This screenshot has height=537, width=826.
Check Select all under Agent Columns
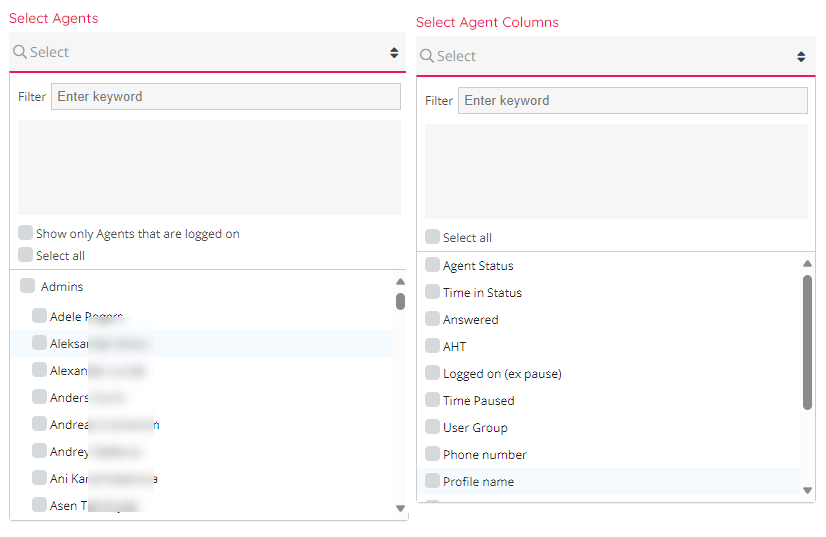[432, 237]
